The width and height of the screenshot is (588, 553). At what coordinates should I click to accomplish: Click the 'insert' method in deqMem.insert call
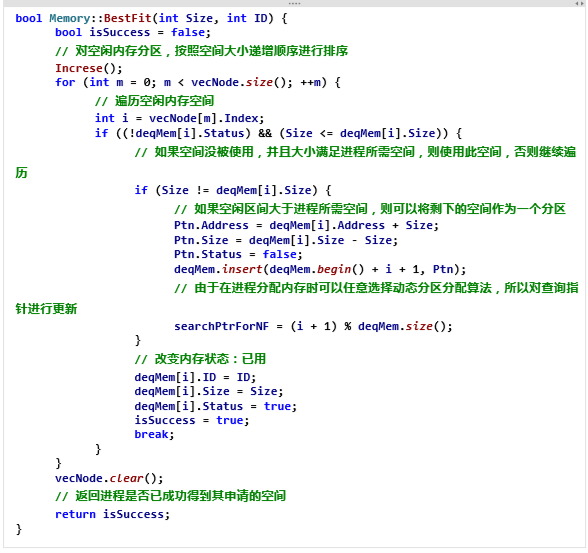coord(242,269)
